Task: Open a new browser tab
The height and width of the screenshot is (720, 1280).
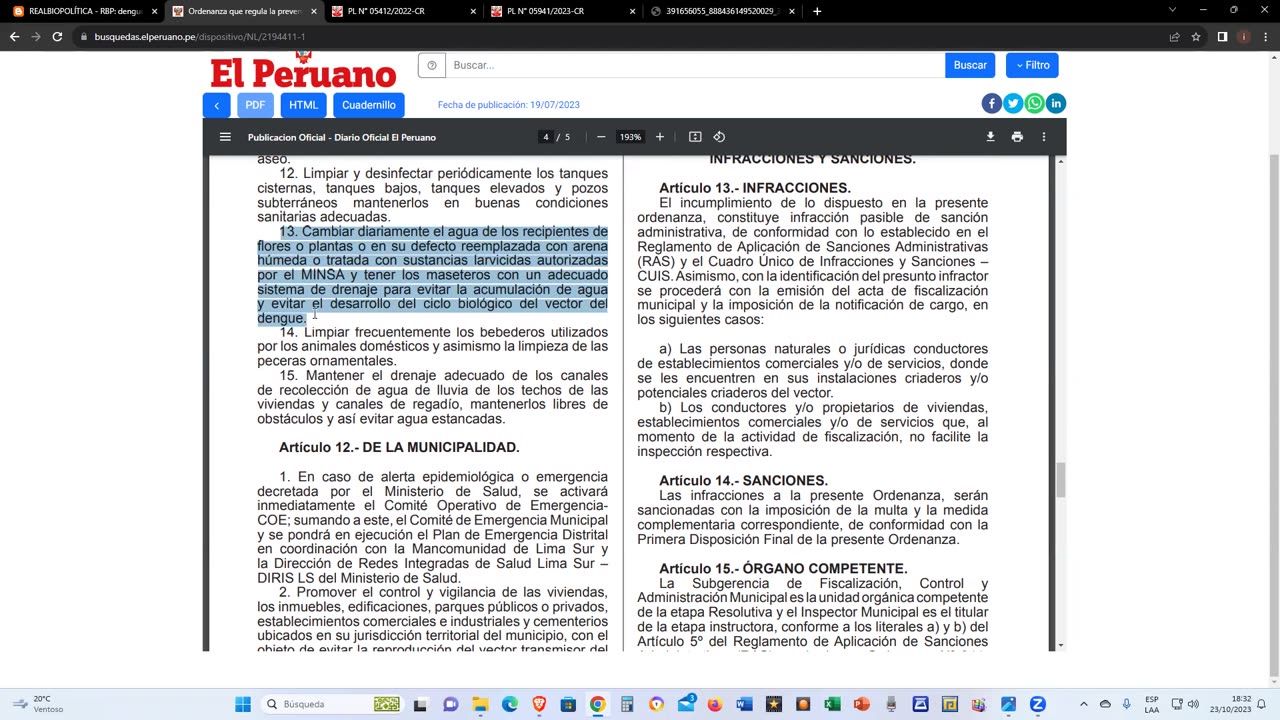Action: pyautogui.click(x=817, y=11)
